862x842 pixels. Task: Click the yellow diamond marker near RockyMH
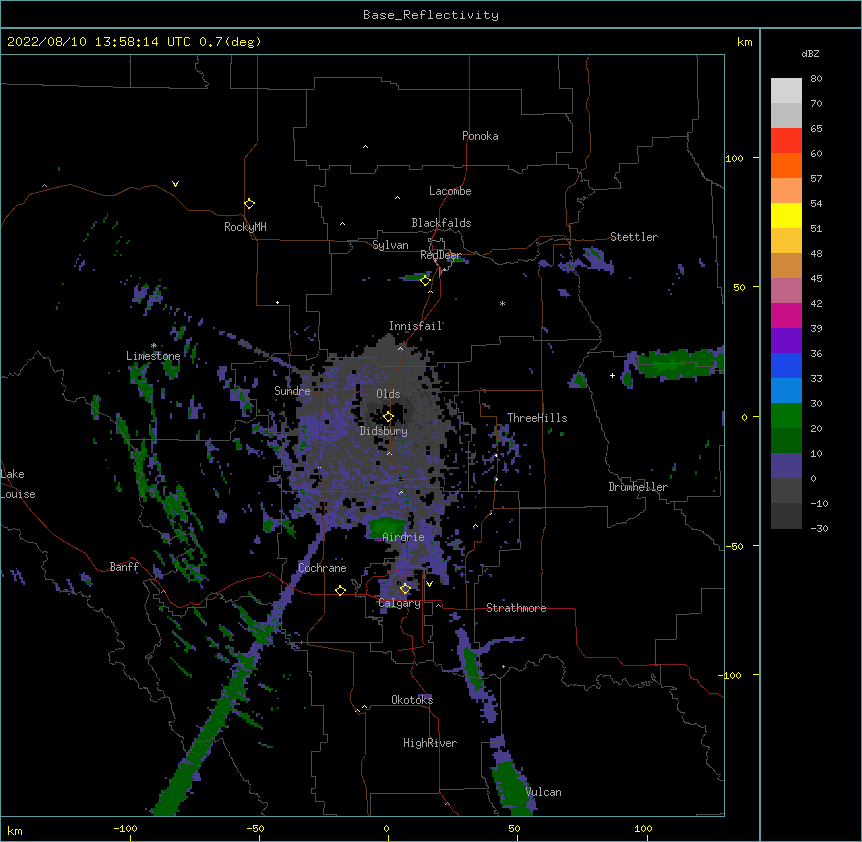[x=249, y=204]
